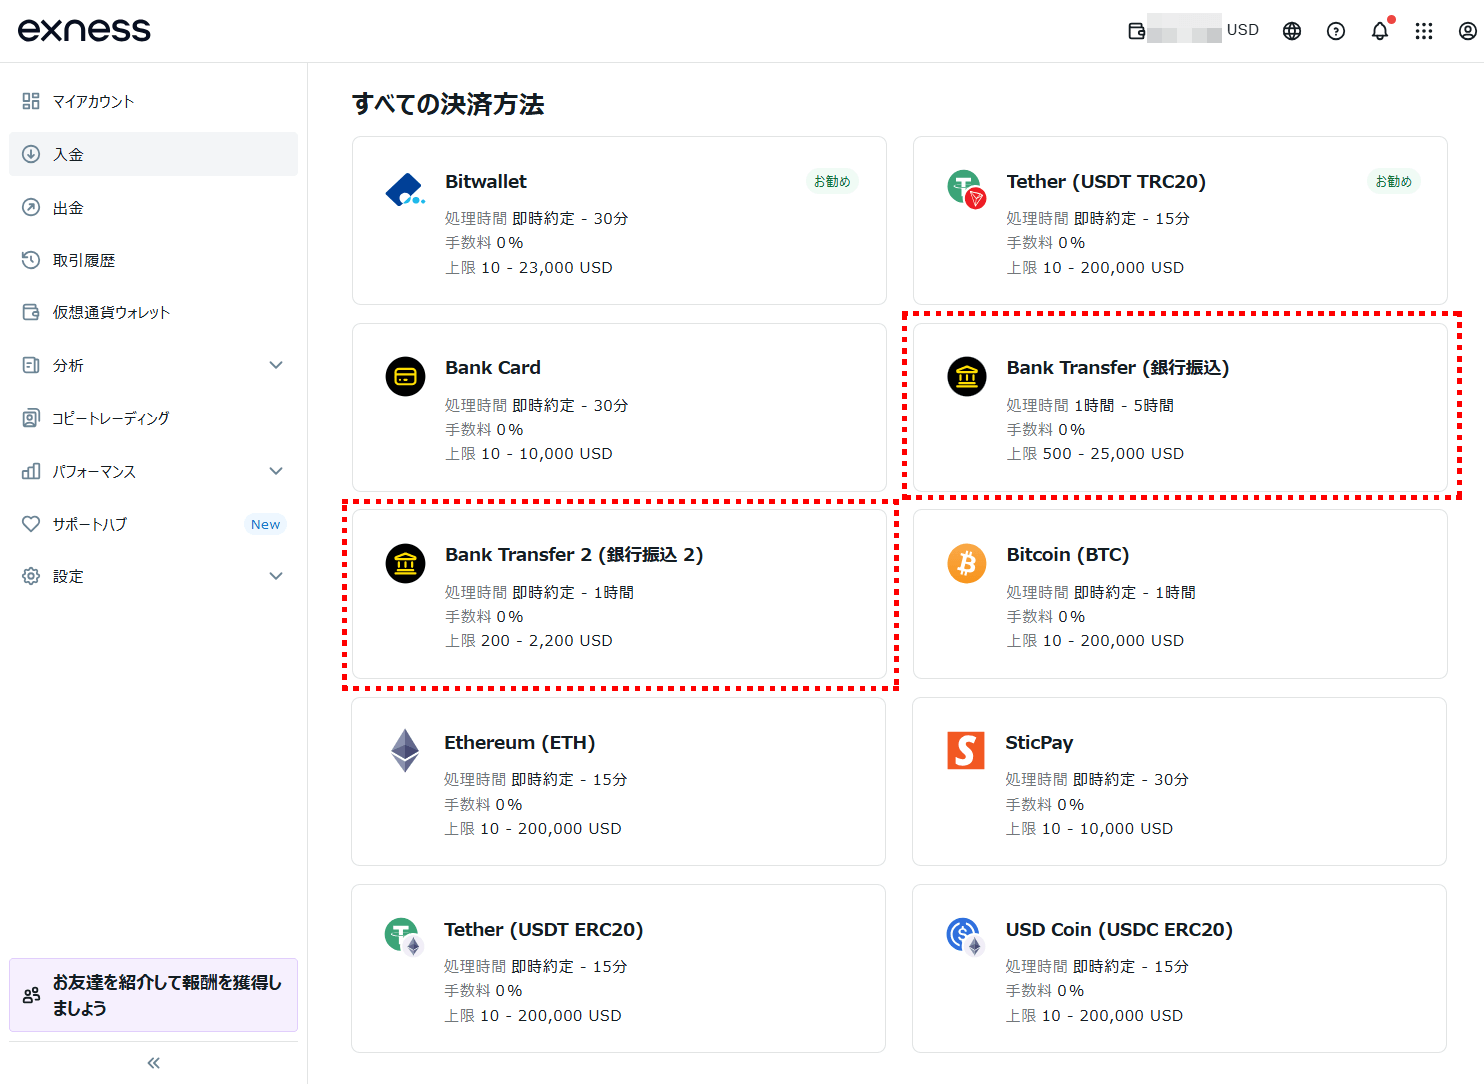Viewport: 1484px width, 1084px height.
Task: Open マイアカウント in the sidebar
Action: [x=153, y=101]
